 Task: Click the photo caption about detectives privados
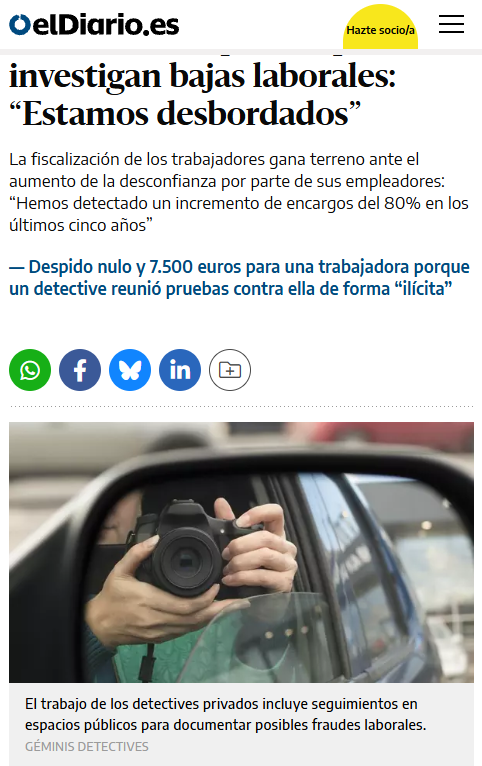[x=226, y=714]
